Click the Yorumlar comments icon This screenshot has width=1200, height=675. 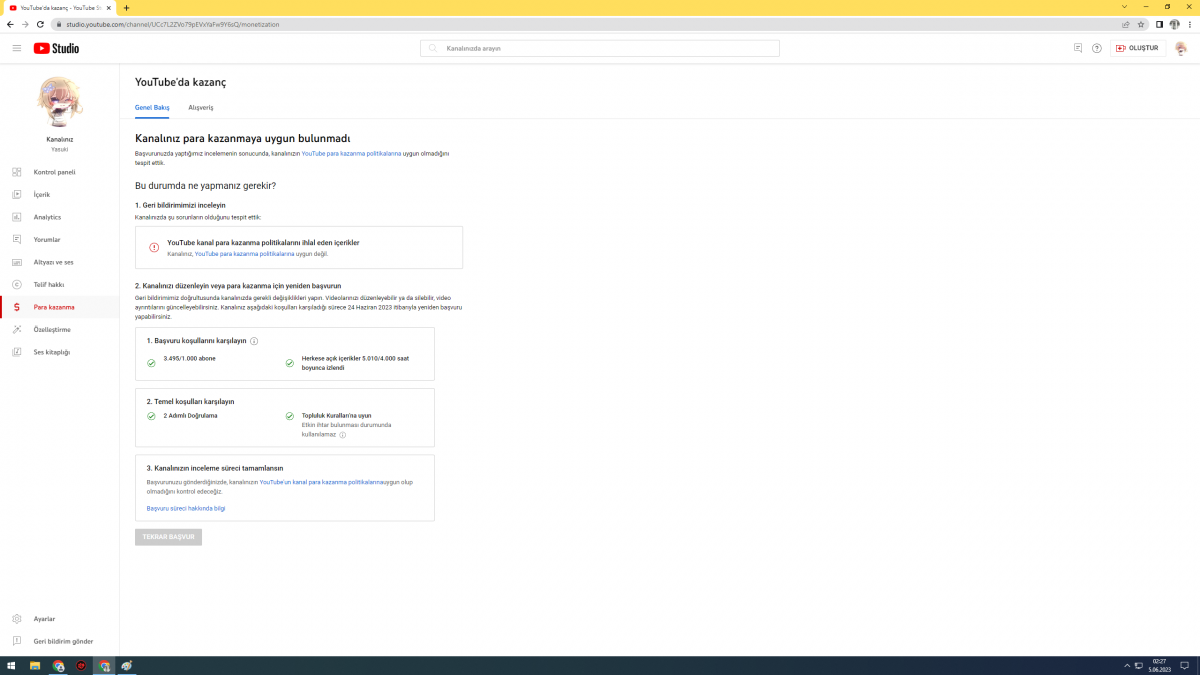tap(17, 240)
